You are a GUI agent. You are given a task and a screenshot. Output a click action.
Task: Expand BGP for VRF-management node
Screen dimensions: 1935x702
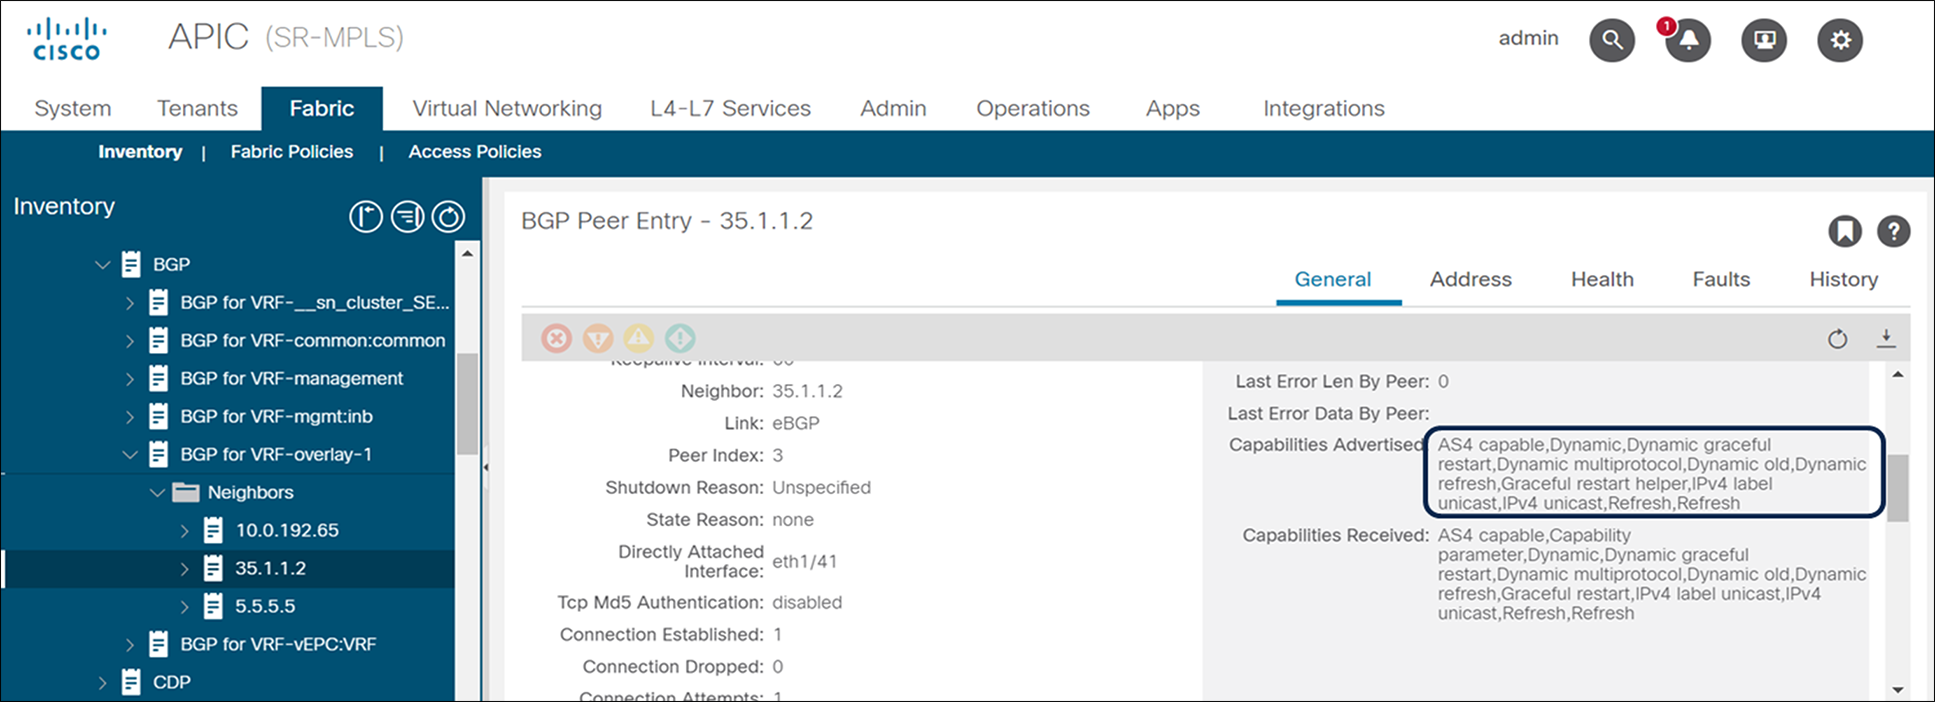(x=130, y=378)
